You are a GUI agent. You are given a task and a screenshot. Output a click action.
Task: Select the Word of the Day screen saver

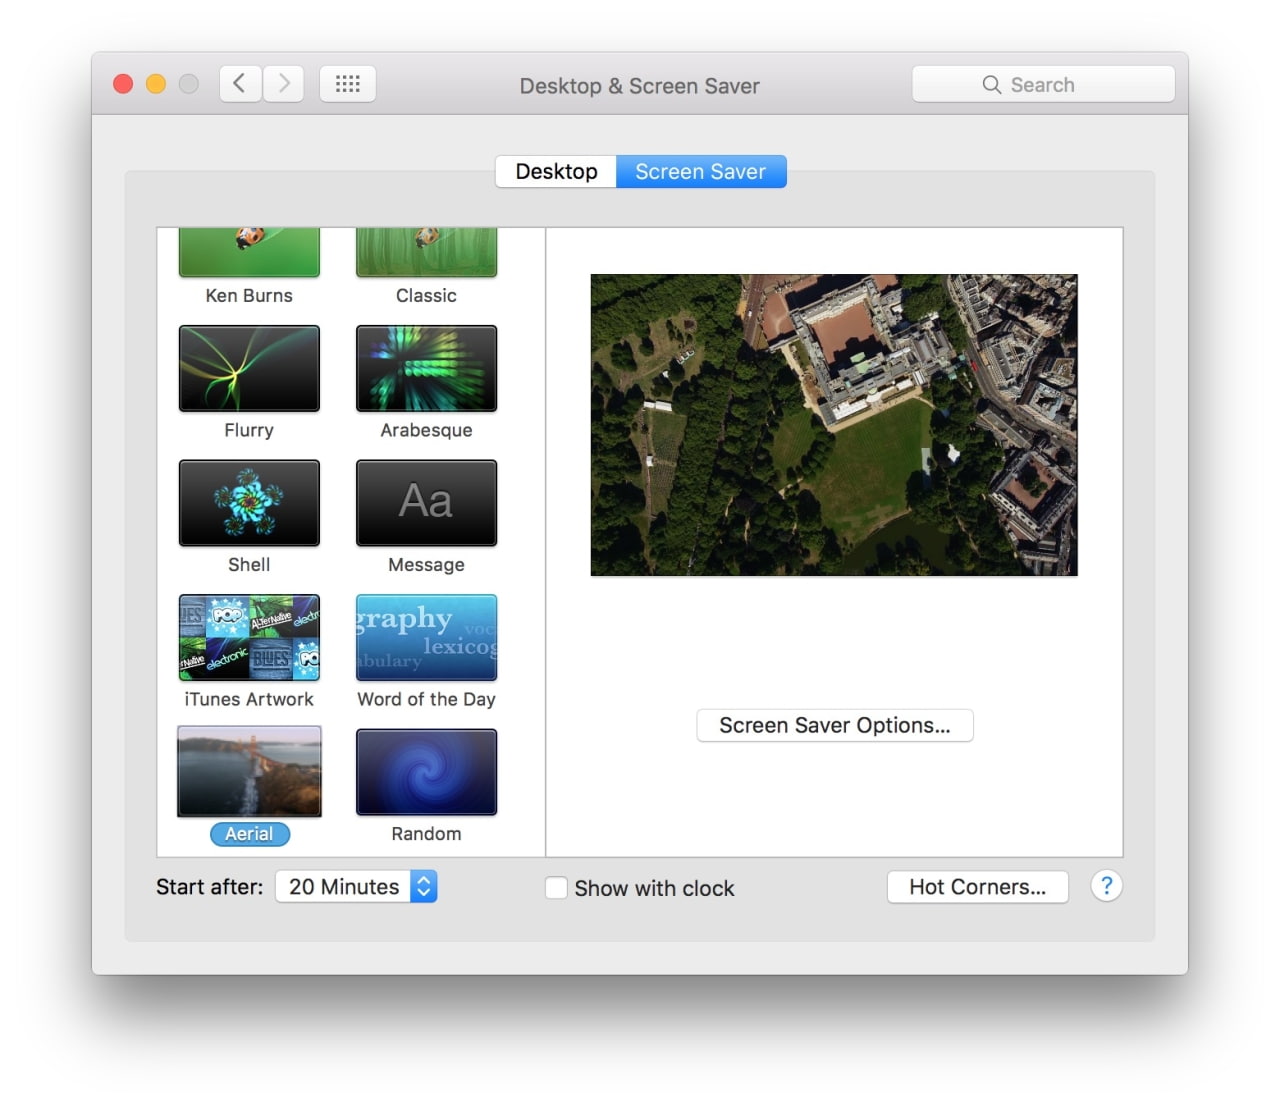tap(425, 637)
